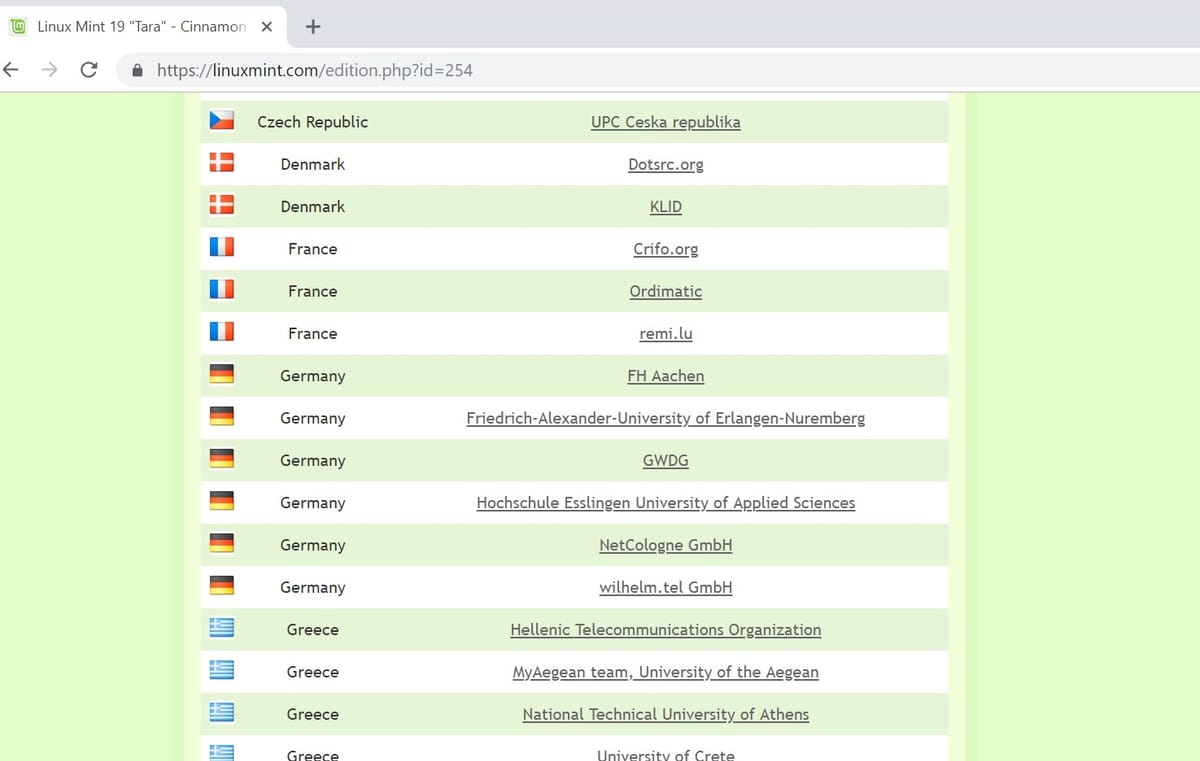Click the Germany flag in FH Aachen row
The height and width of the screenshot is (761, 1200).
point(221,375)
